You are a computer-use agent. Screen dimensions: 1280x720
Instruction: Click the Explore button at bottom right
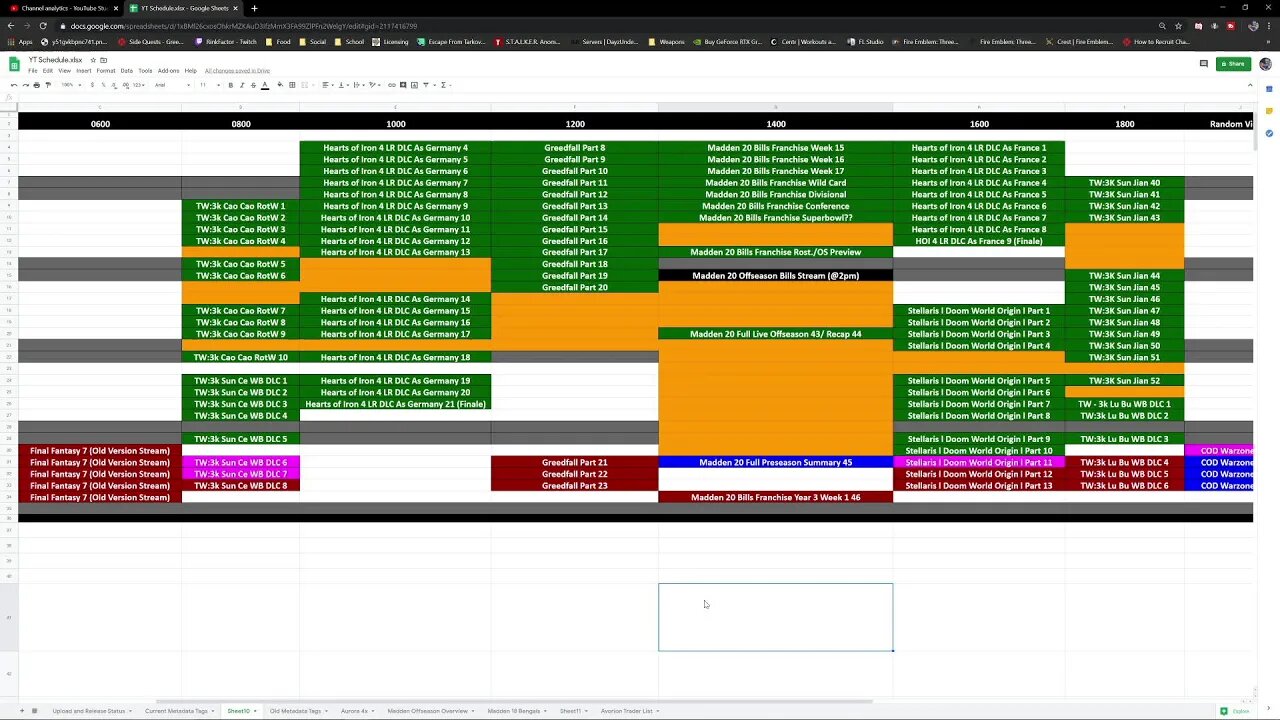point(1236,711)
